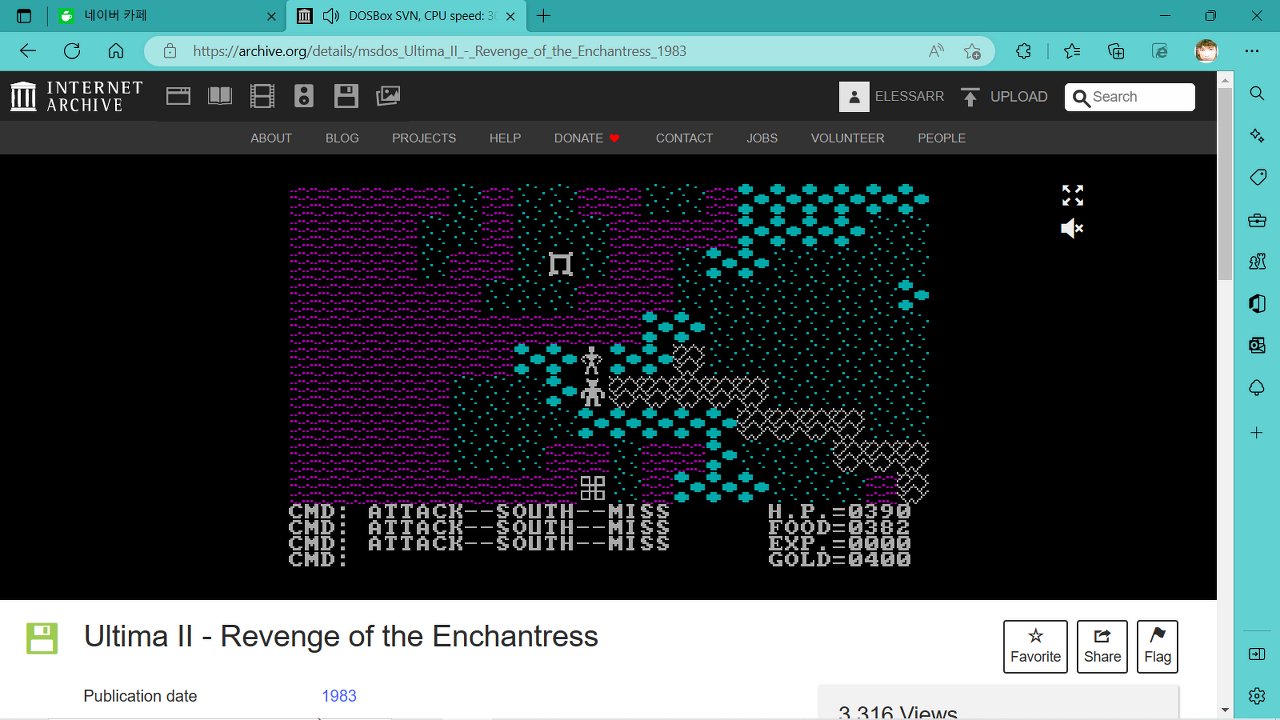Image resolution: width=1280 pixels, height=720 pixels.
Task: Open the BLOG menu item
Action: (x=342, y=138)
